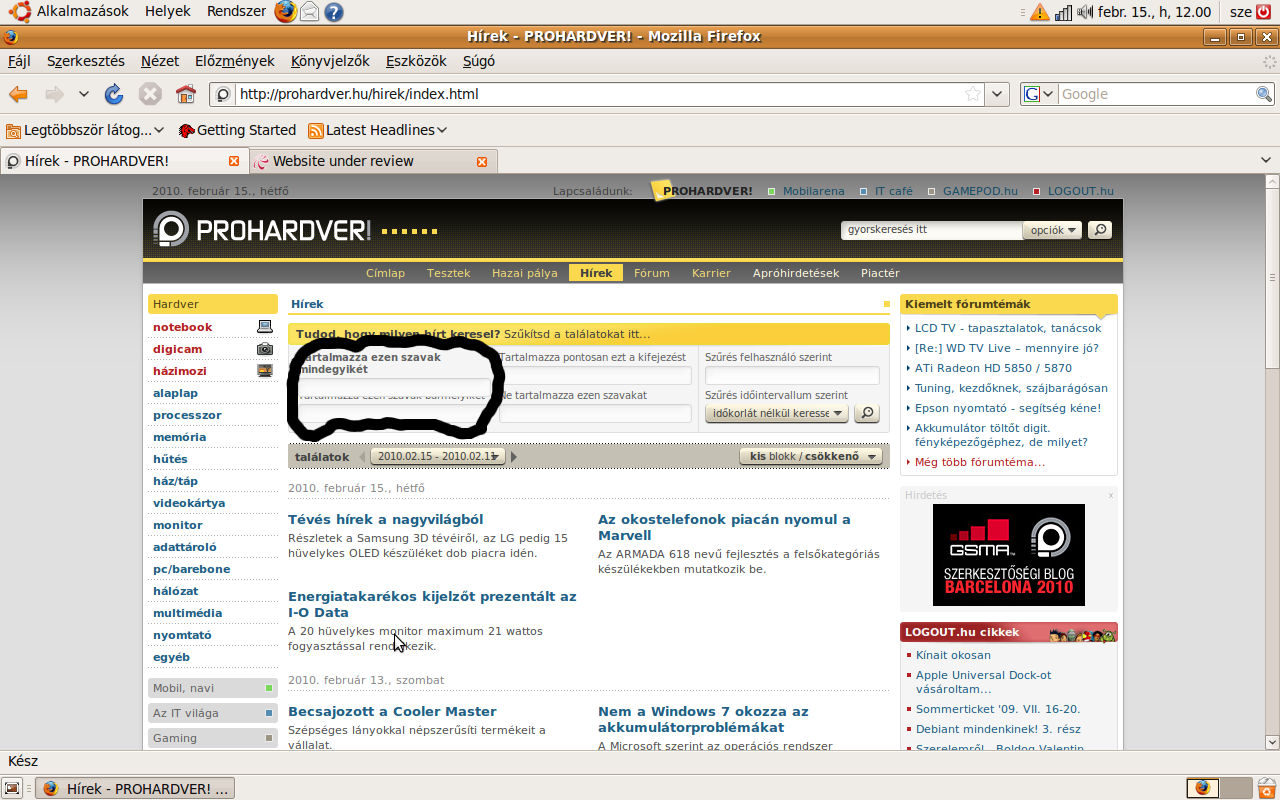Open the Előzmények menu

click(x=235, y=61)
